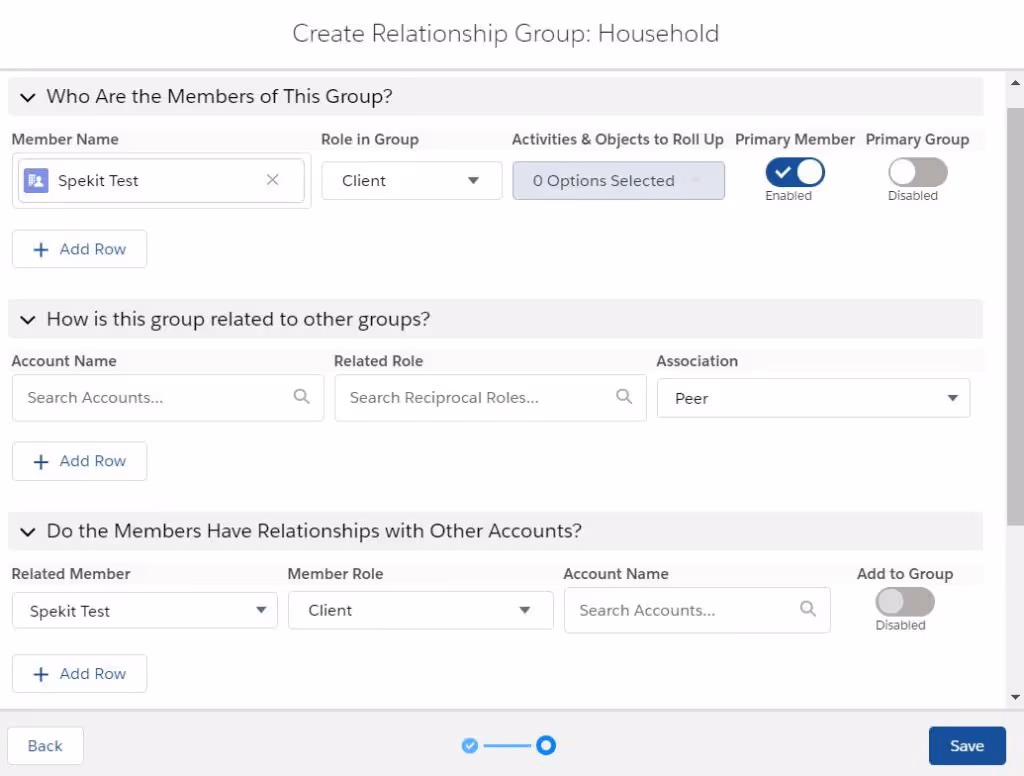This screenshot has height=776, width=1024.
Task: Click the vertical scrollbar thumb
Action: 1015,316
